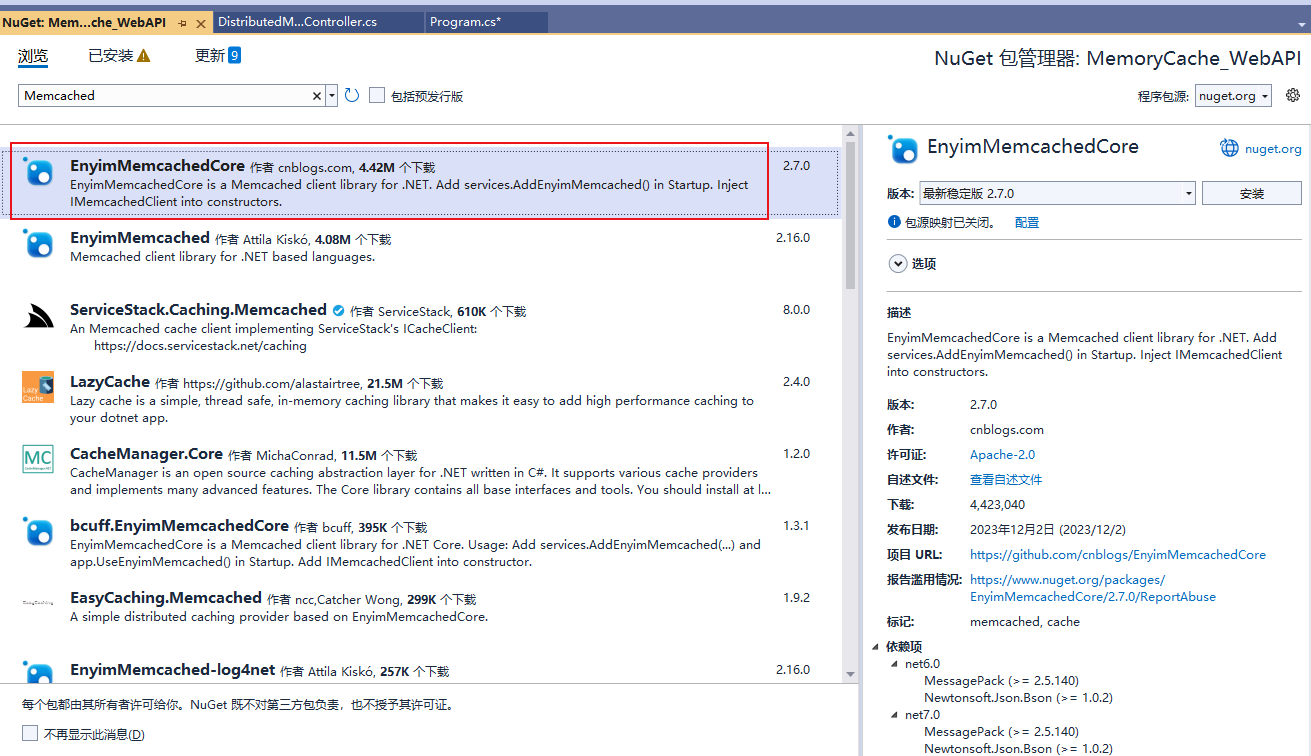
Task: Select EnyimMemcachedCore package row title
Action: (157, 166)
